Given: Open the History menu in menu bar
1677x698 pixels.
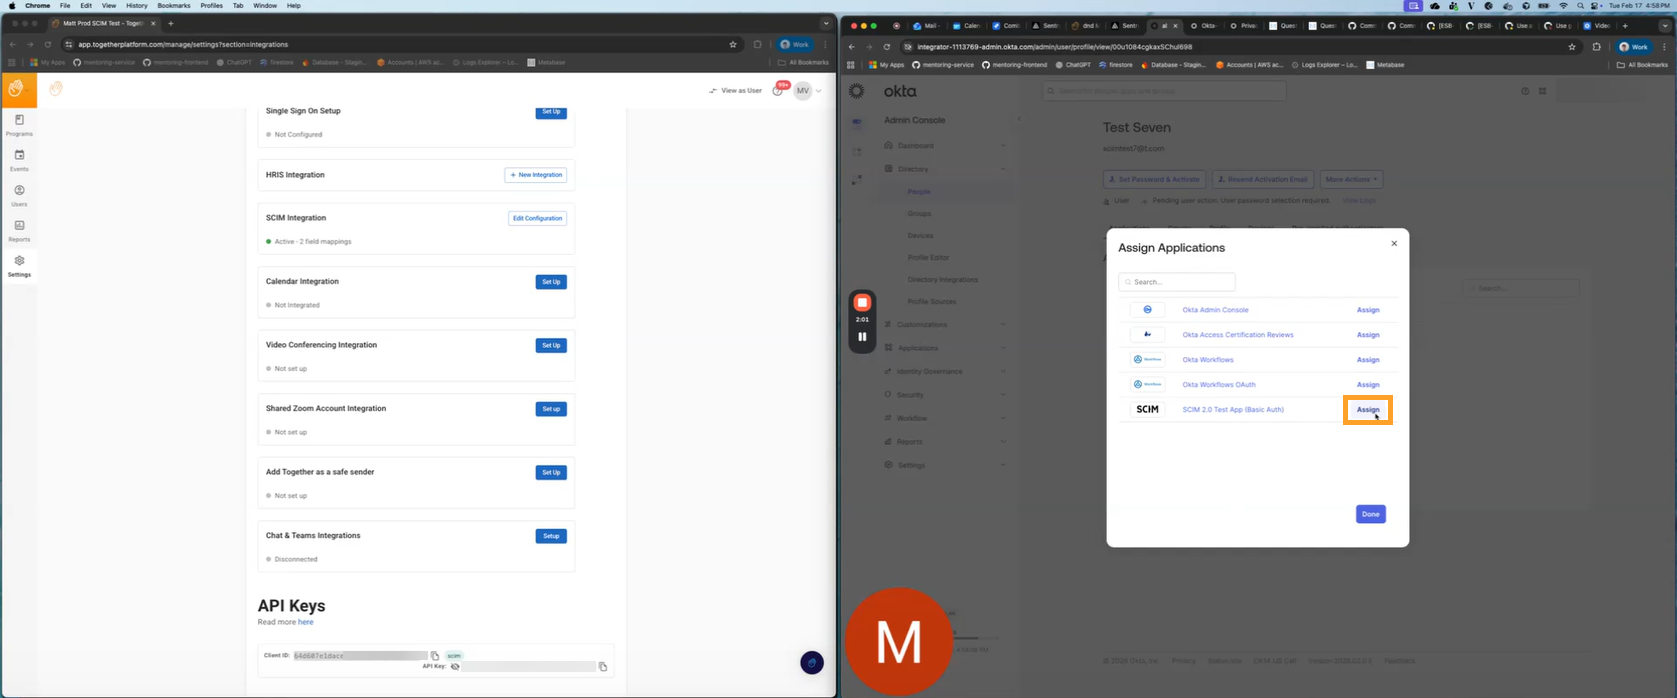Looking at the screenshot, I should point(137,6).
